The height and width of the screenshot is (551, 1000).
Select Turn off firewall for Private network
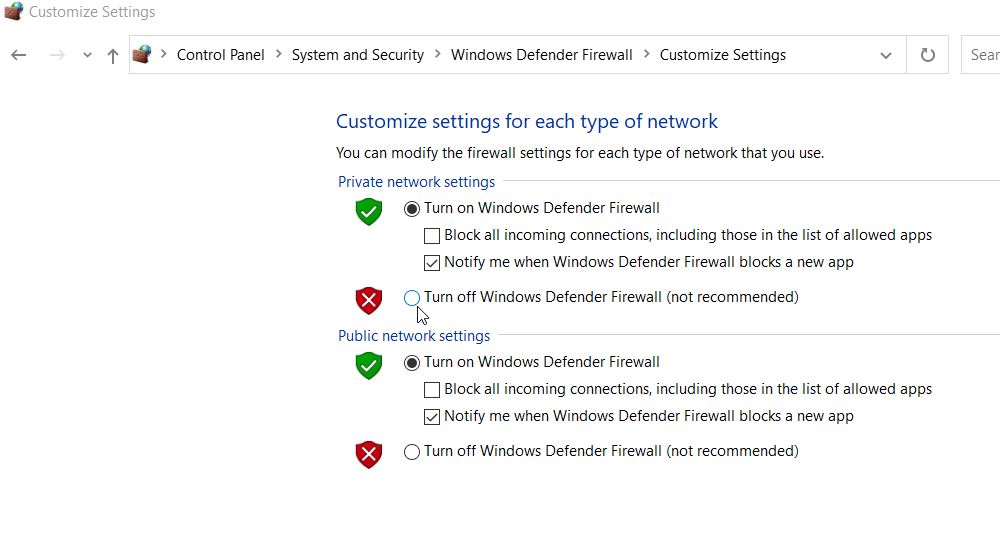click(x=412, y=298)
